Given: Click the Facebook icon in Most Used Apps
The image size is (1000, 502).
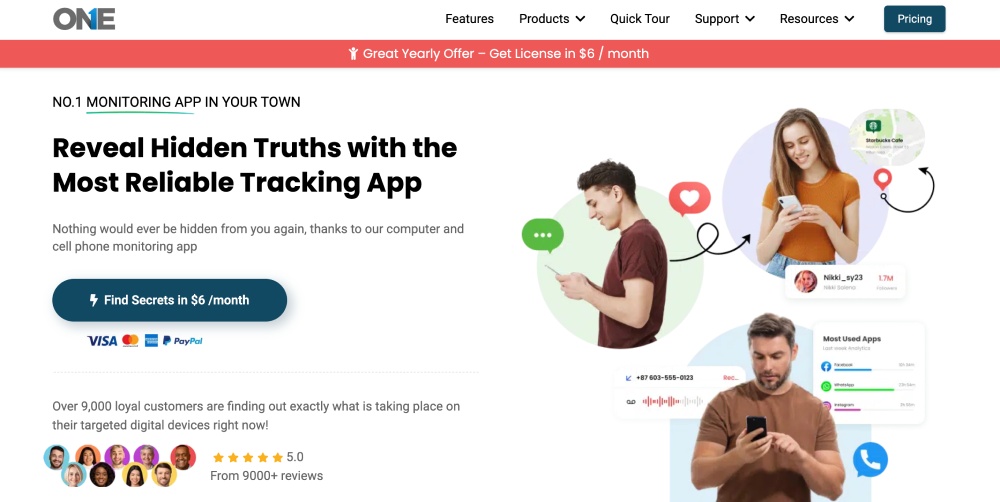Looking at the screenshot, I should [826, 366].
